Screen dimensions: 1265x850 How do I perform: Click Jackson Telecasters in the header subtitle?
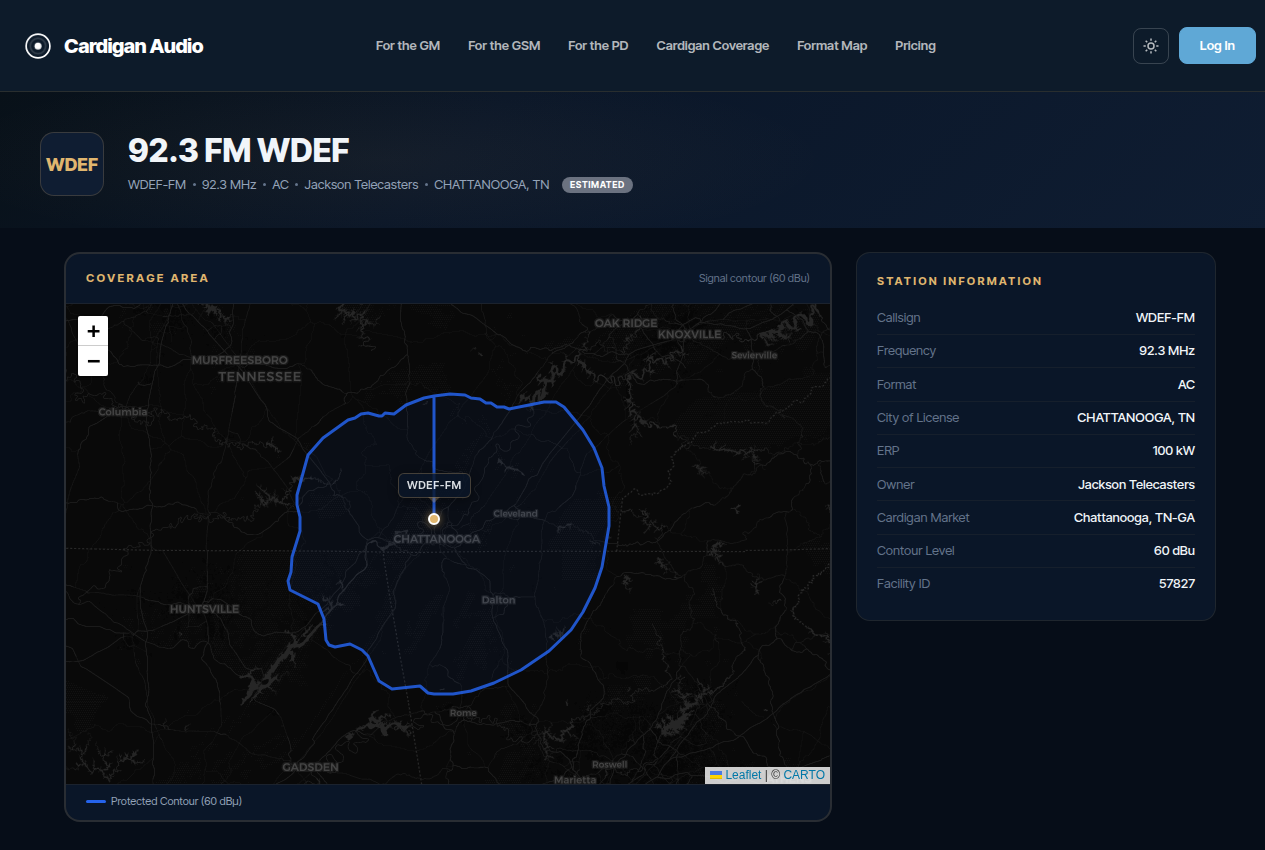pos(361,185)
